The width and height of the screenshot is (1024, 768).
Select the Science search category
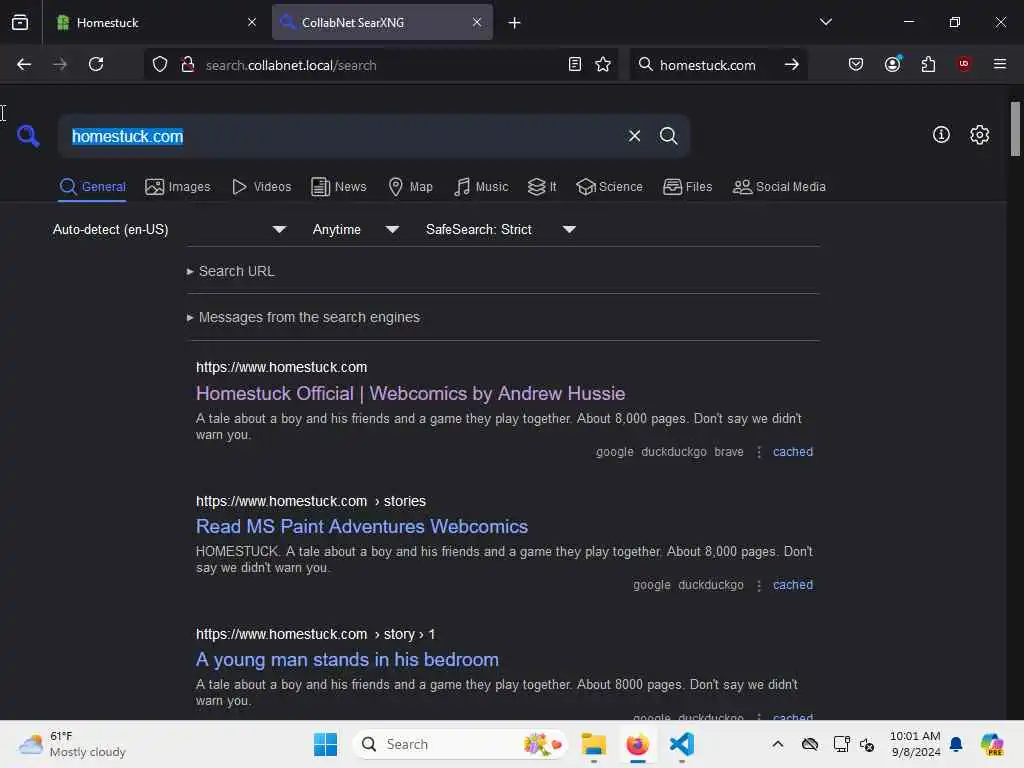[x=609, y=187]
